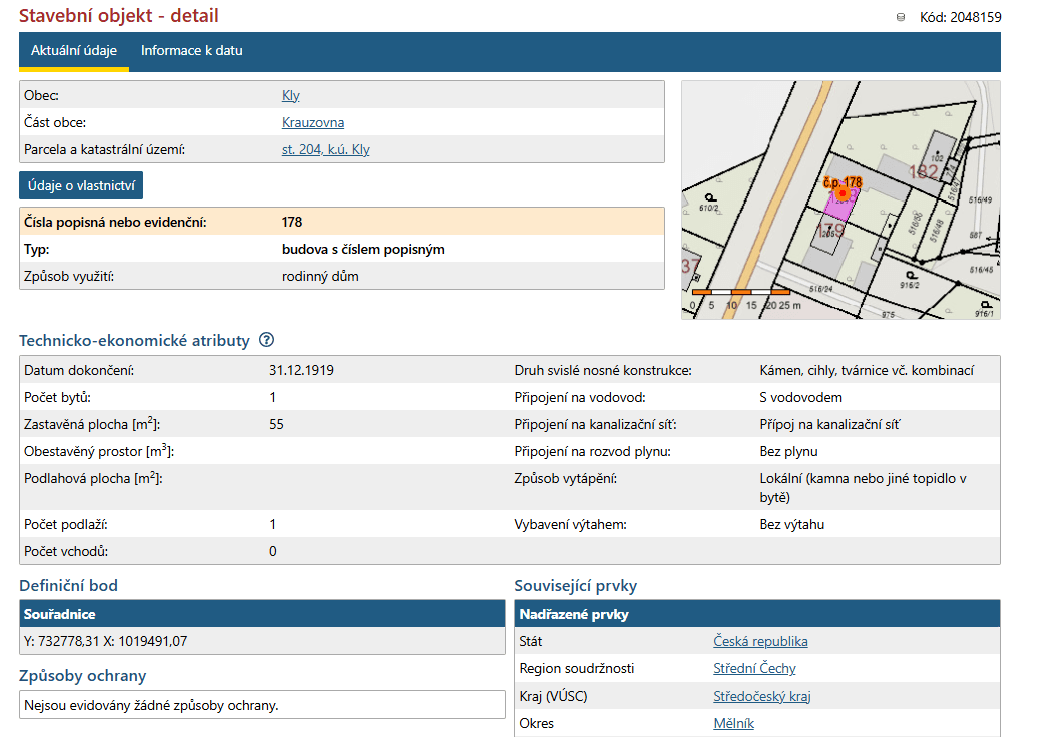Open the Střední Čechy region link

pos(754,669)
